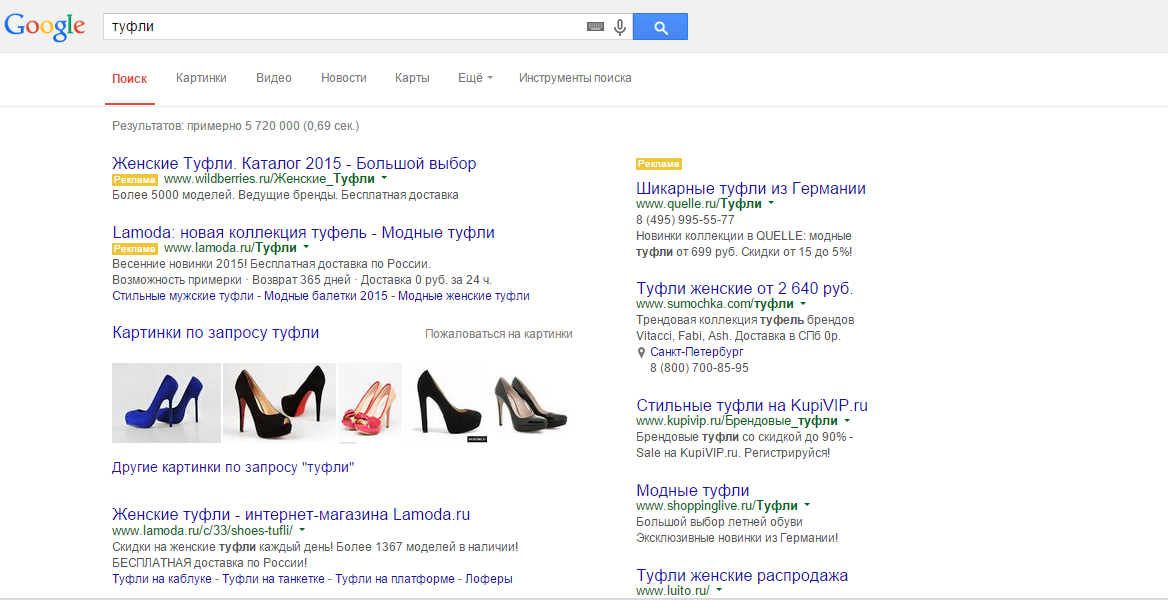Click the yellow Реклама label in right column
Viewport: 1168px width, 600px height.
tap(658, 164)
